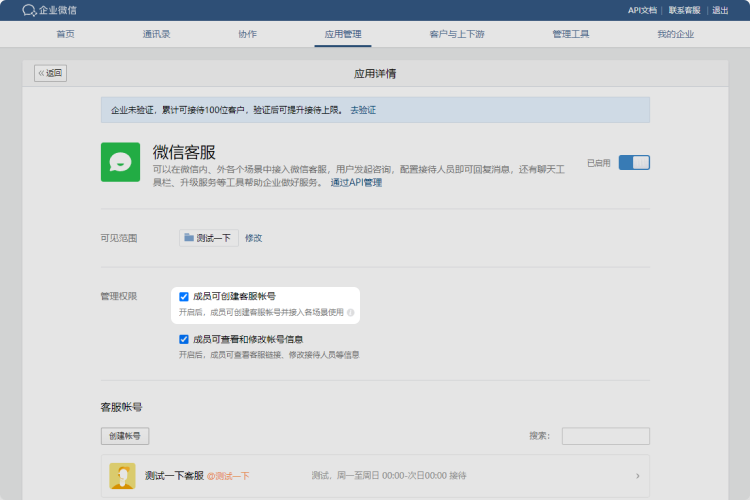750x500 pixels.
Task: Open the 测试一下客服 row chevron arrow
Action: 638,476
